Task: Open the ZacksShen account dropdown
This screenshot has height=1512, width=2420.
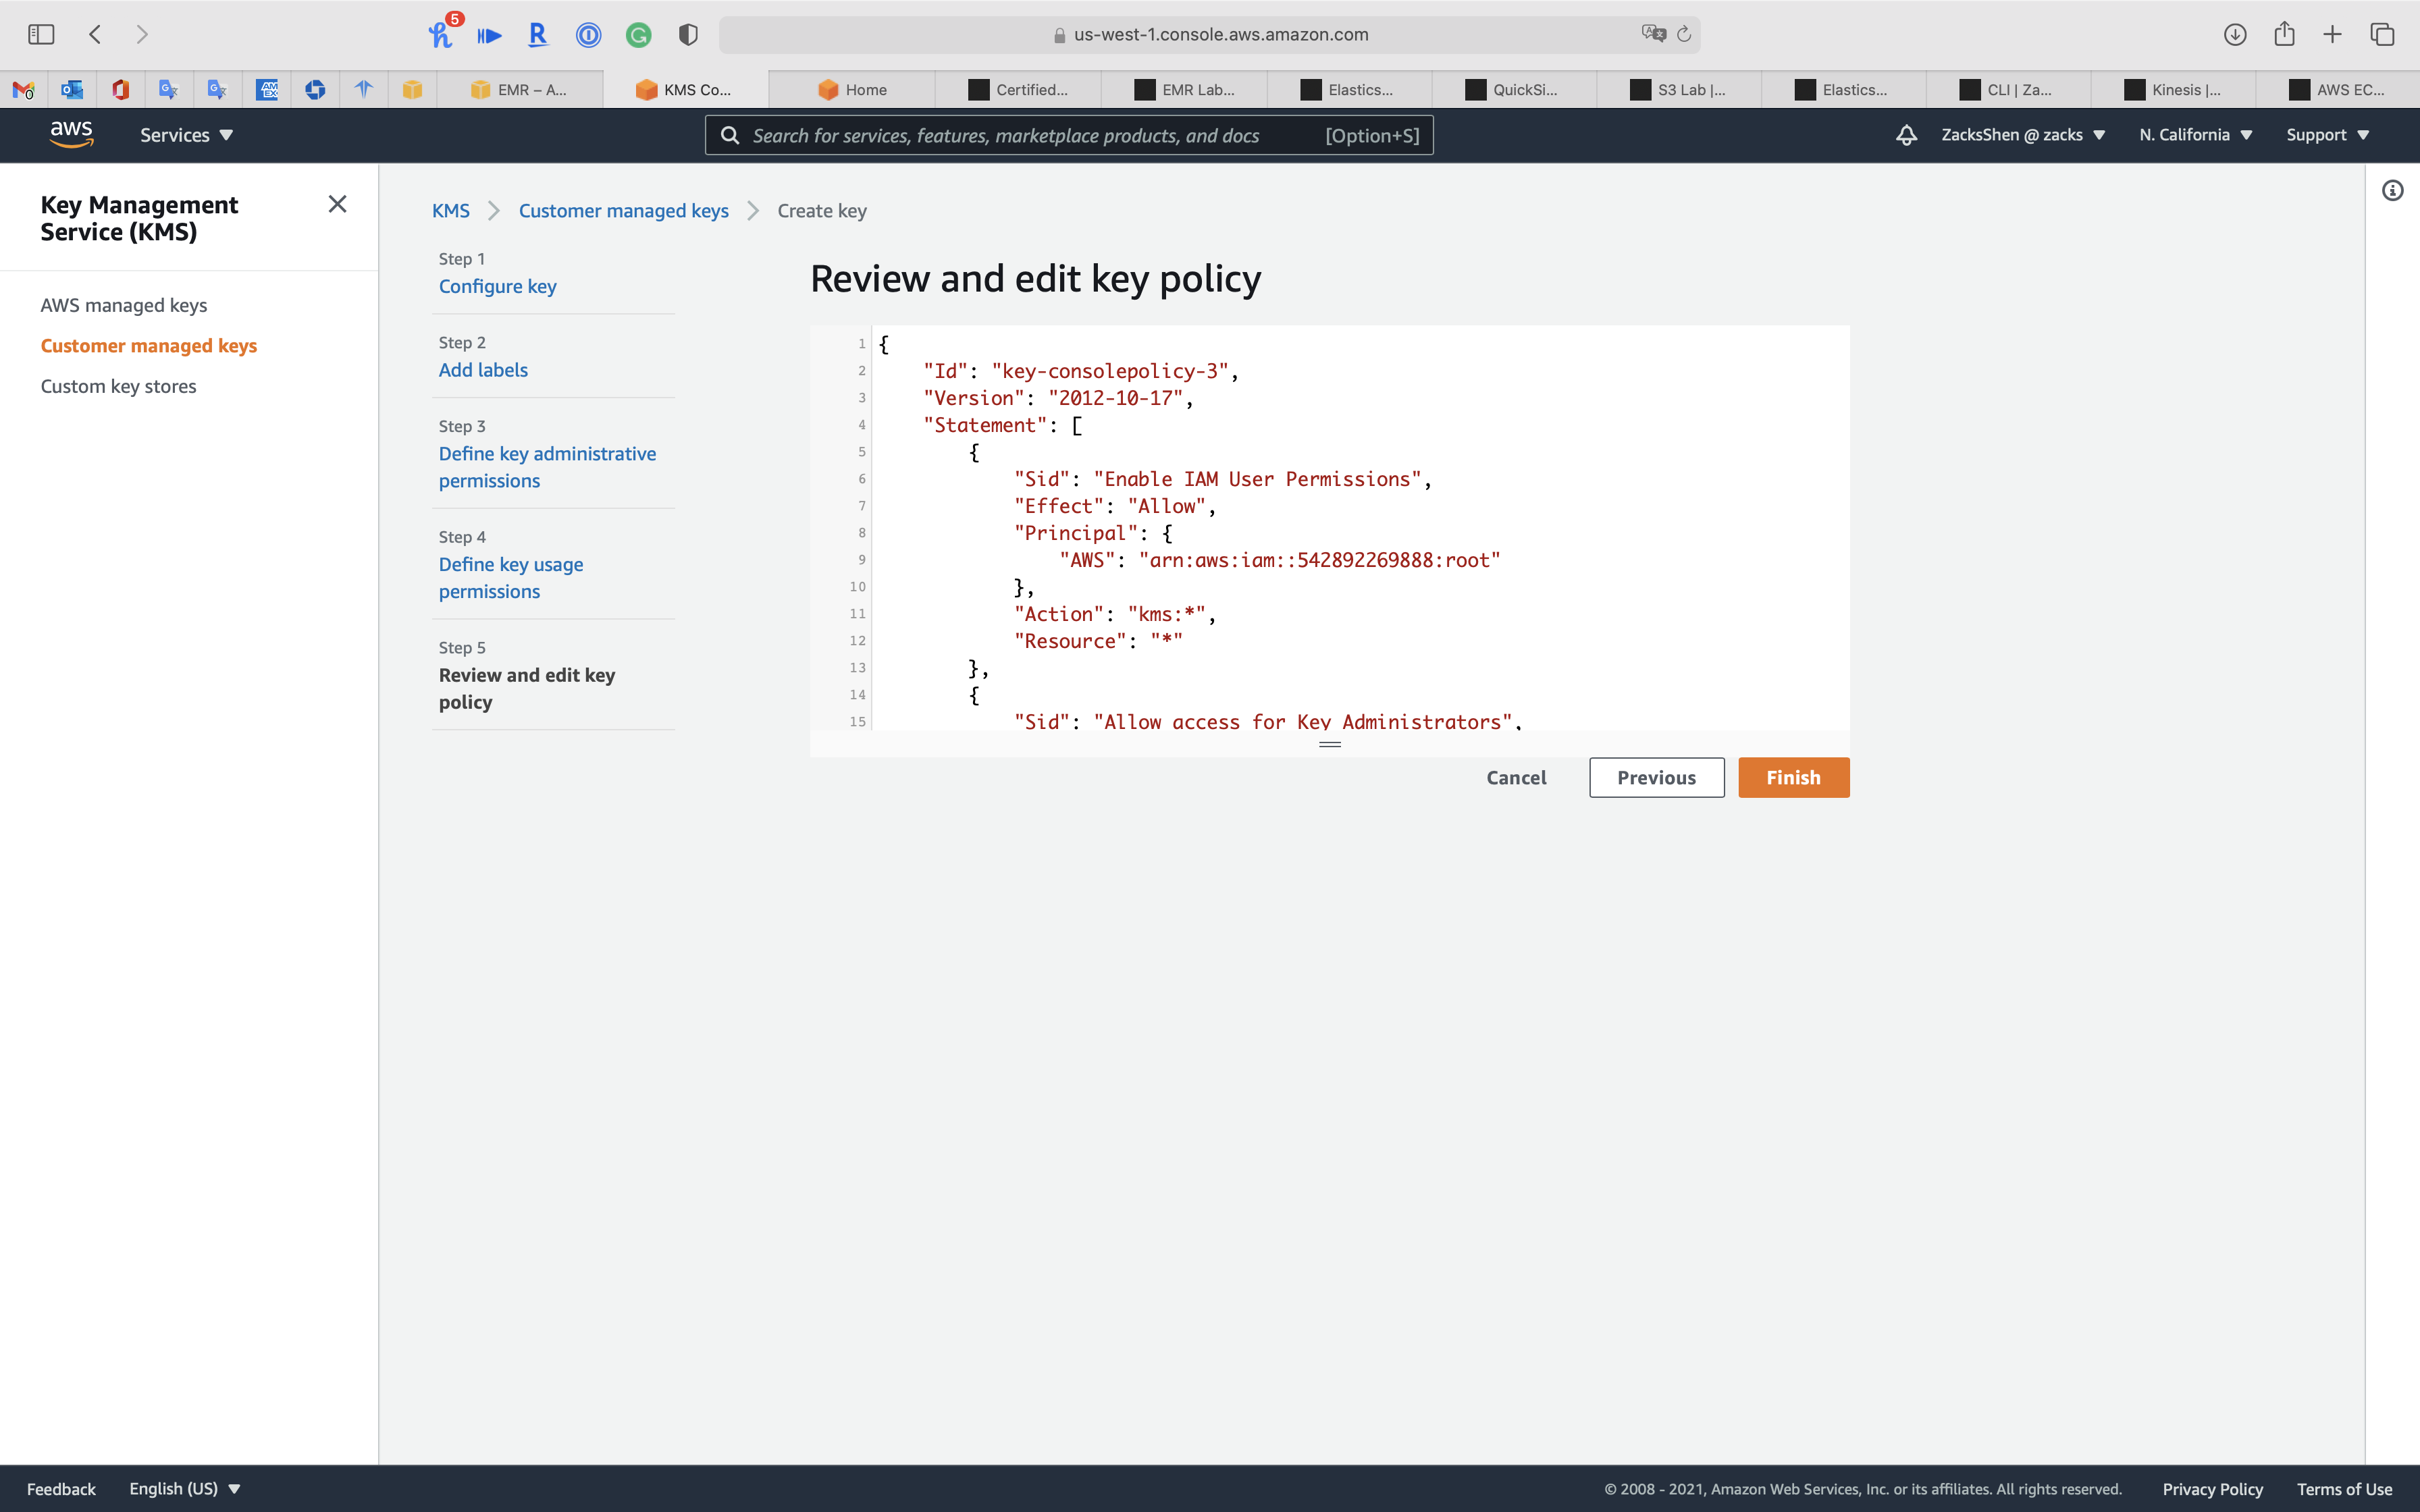Action: click(x=2023, y=135)
